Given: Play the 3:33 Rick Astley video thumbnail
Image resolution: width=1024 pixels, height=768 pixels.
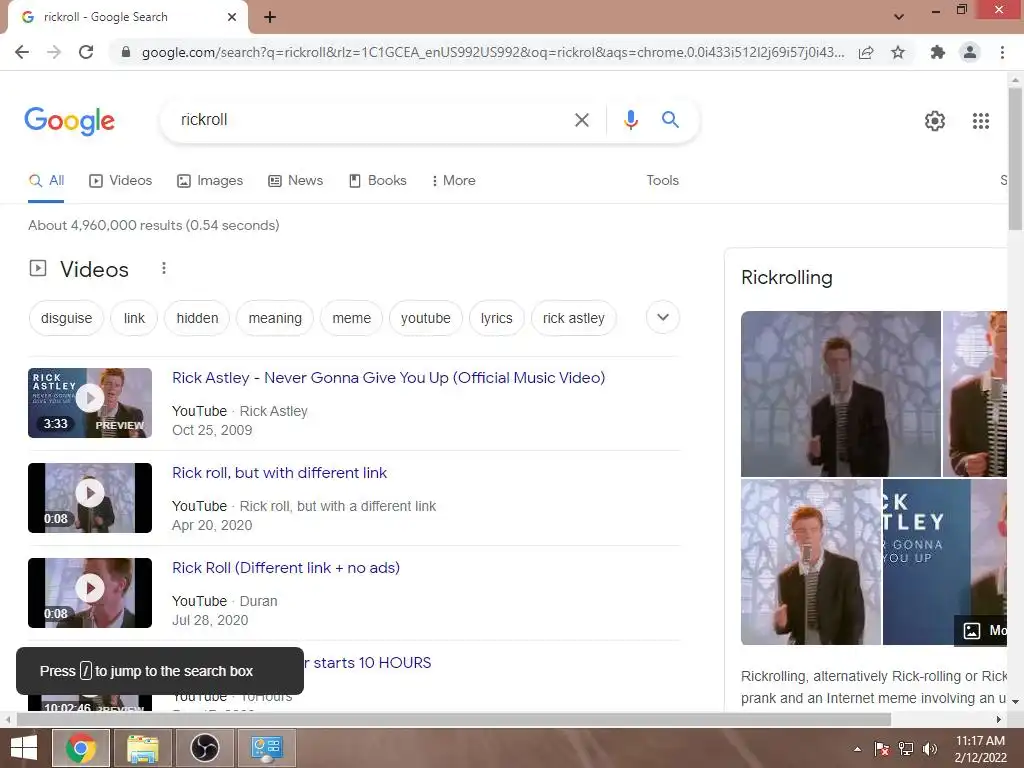Looking at the screenshot, I should point(90,403).
